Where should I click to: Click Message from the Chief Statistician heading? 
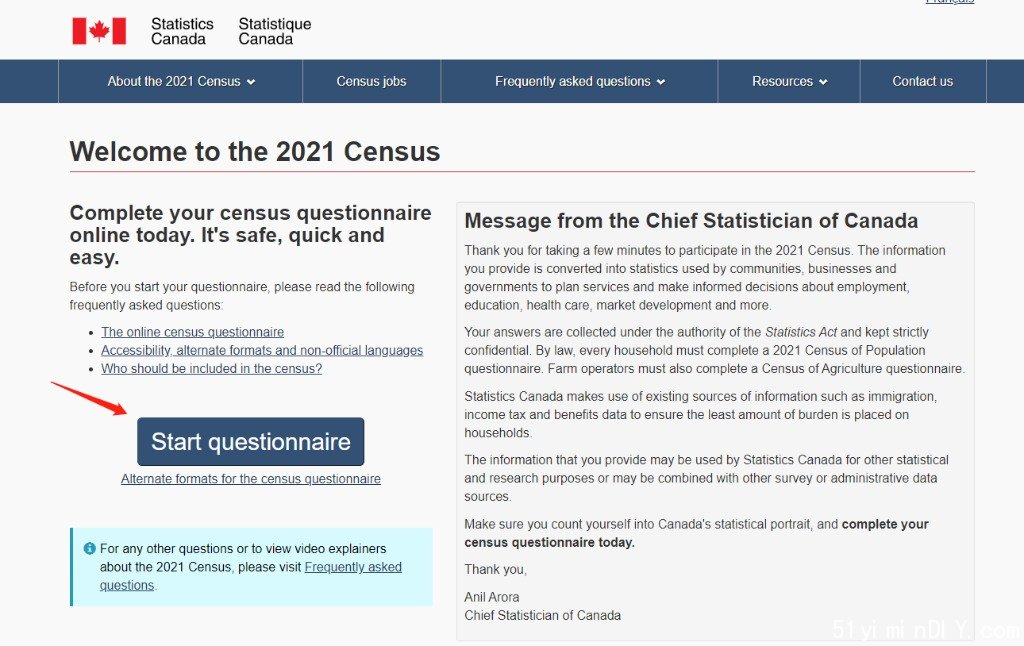pos(691,221)
